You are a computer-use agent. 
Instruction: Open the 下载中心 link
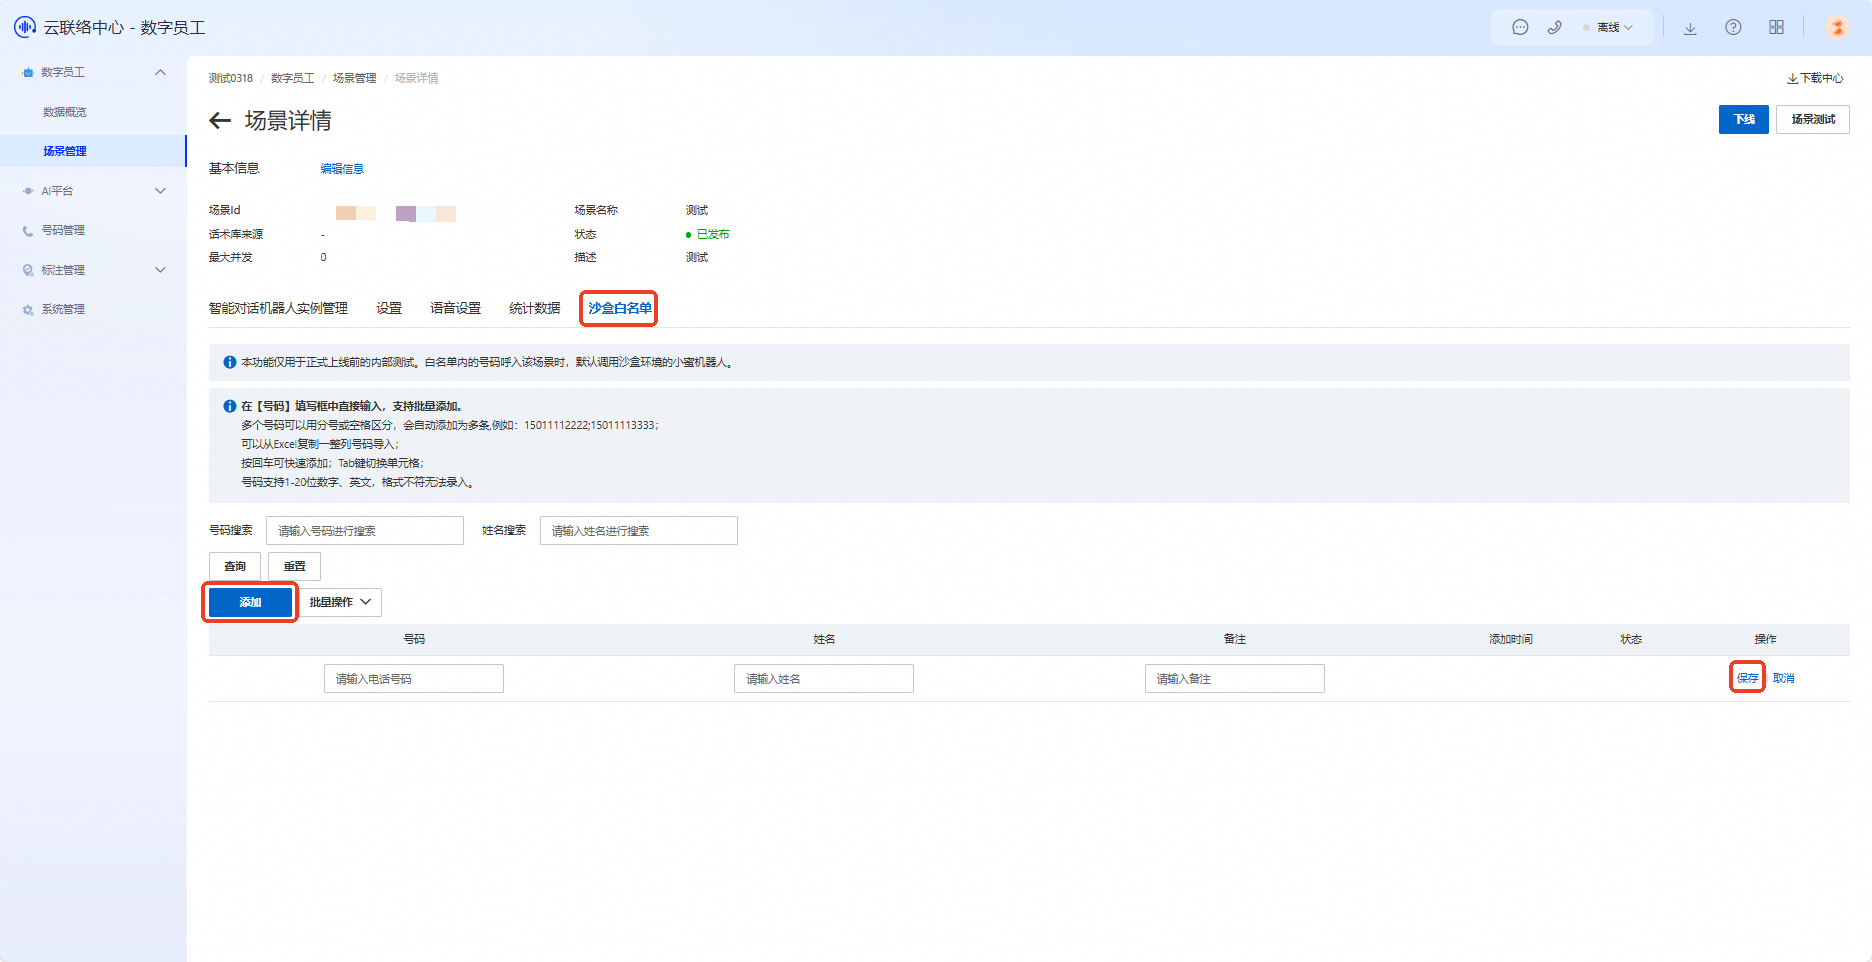[1815, 78]
